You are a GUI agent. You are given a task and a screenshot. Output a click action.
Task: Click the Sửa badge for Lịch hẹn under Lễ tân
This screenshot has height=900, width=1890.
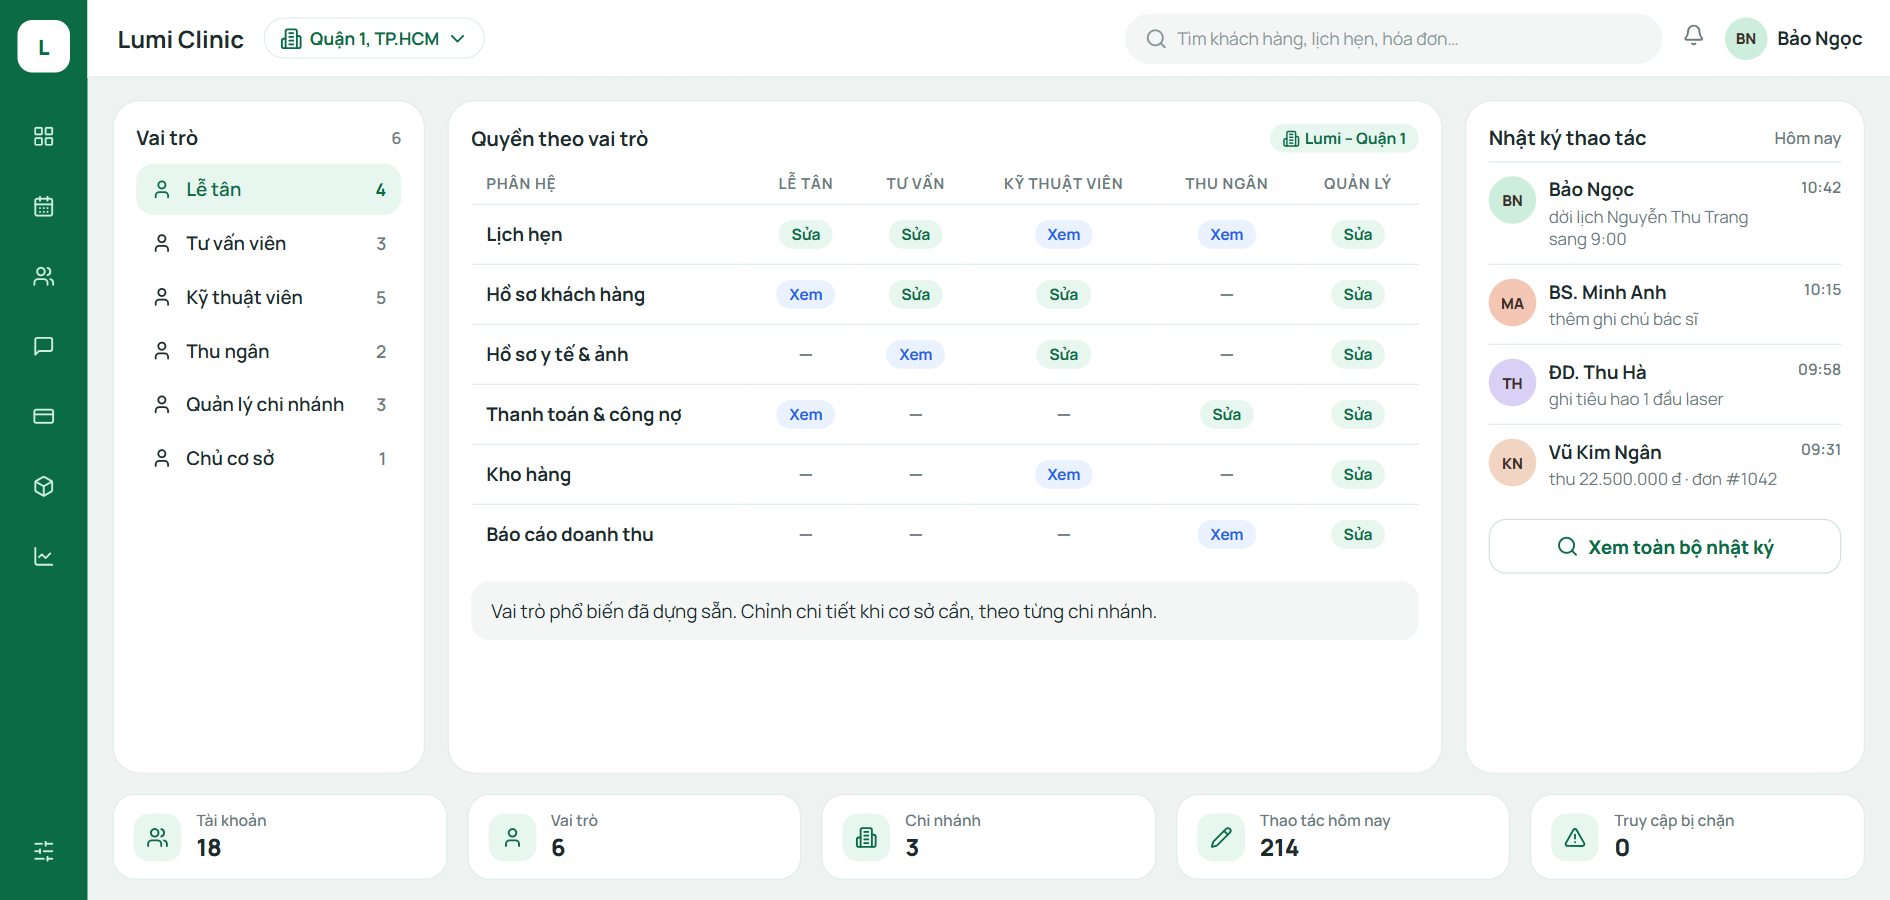coord(805,234)
